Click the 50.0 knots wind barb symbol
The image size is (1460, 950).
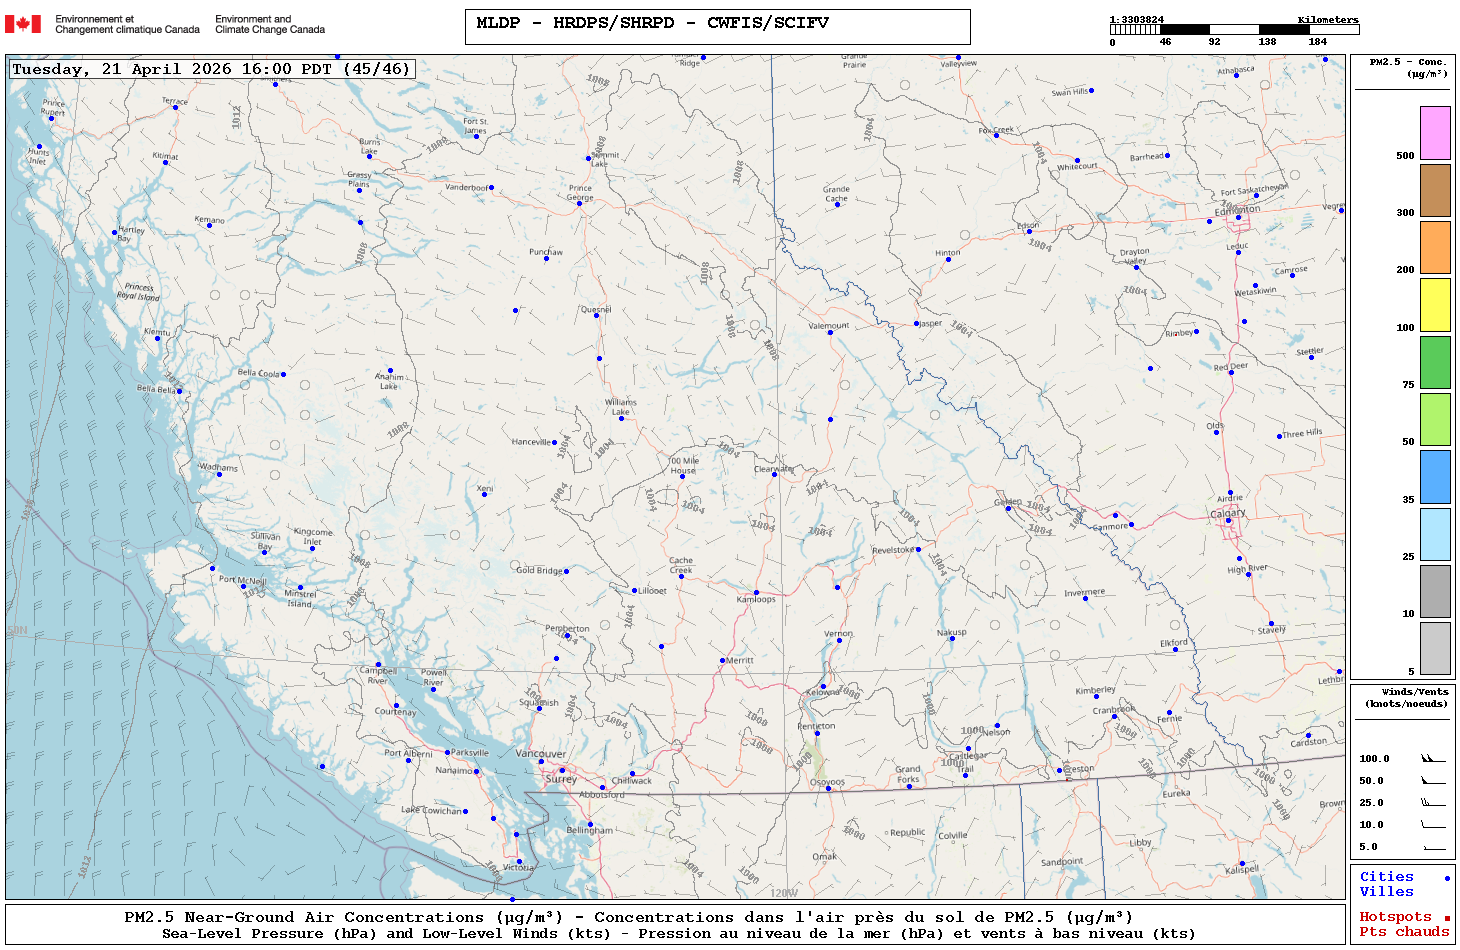click(x=1433, y=781)
